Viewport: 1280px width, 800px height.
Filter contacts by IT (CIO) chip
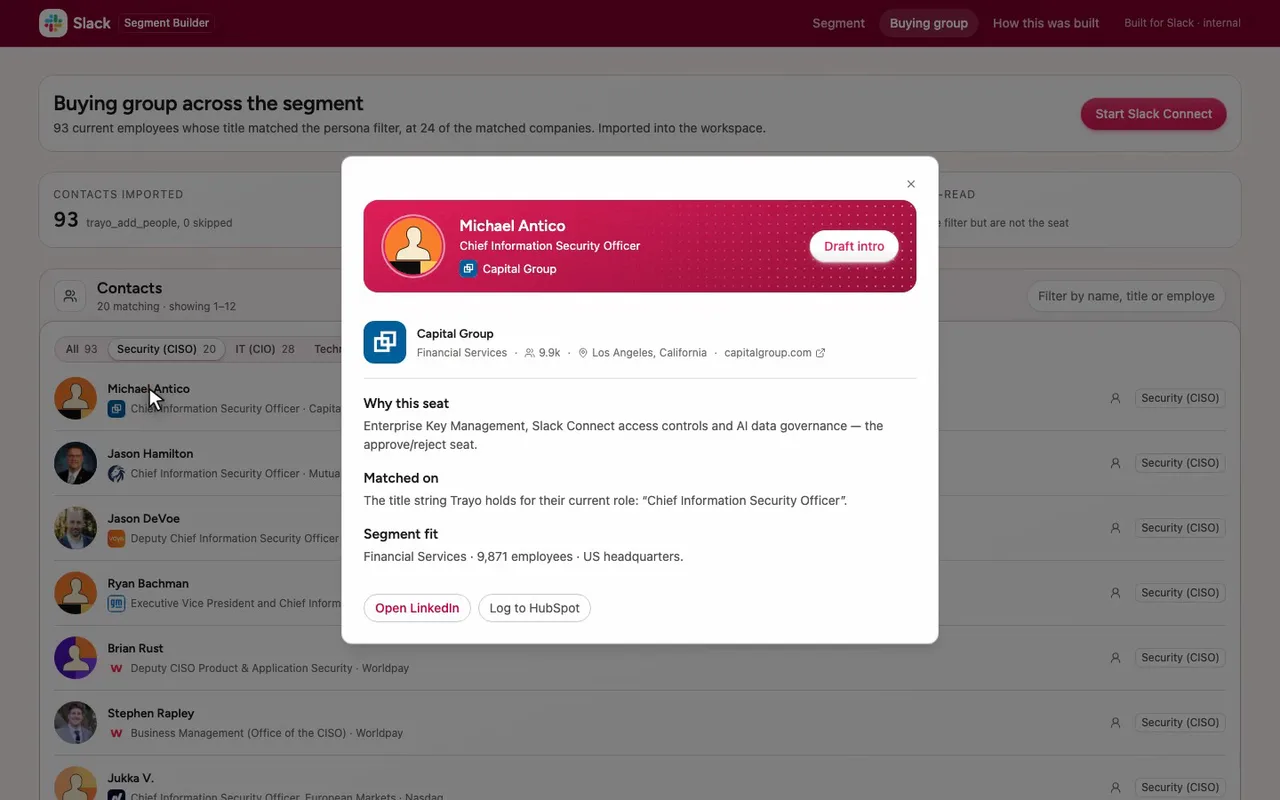[265, 349]
